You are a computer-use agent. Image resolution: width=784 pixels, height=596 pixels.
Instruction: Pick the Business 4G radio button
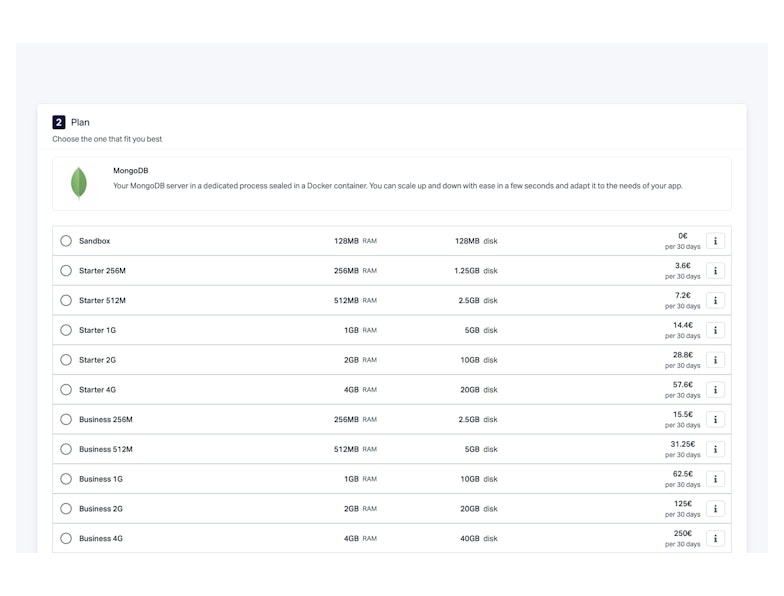pyautogui.click(x=66, y=538)
